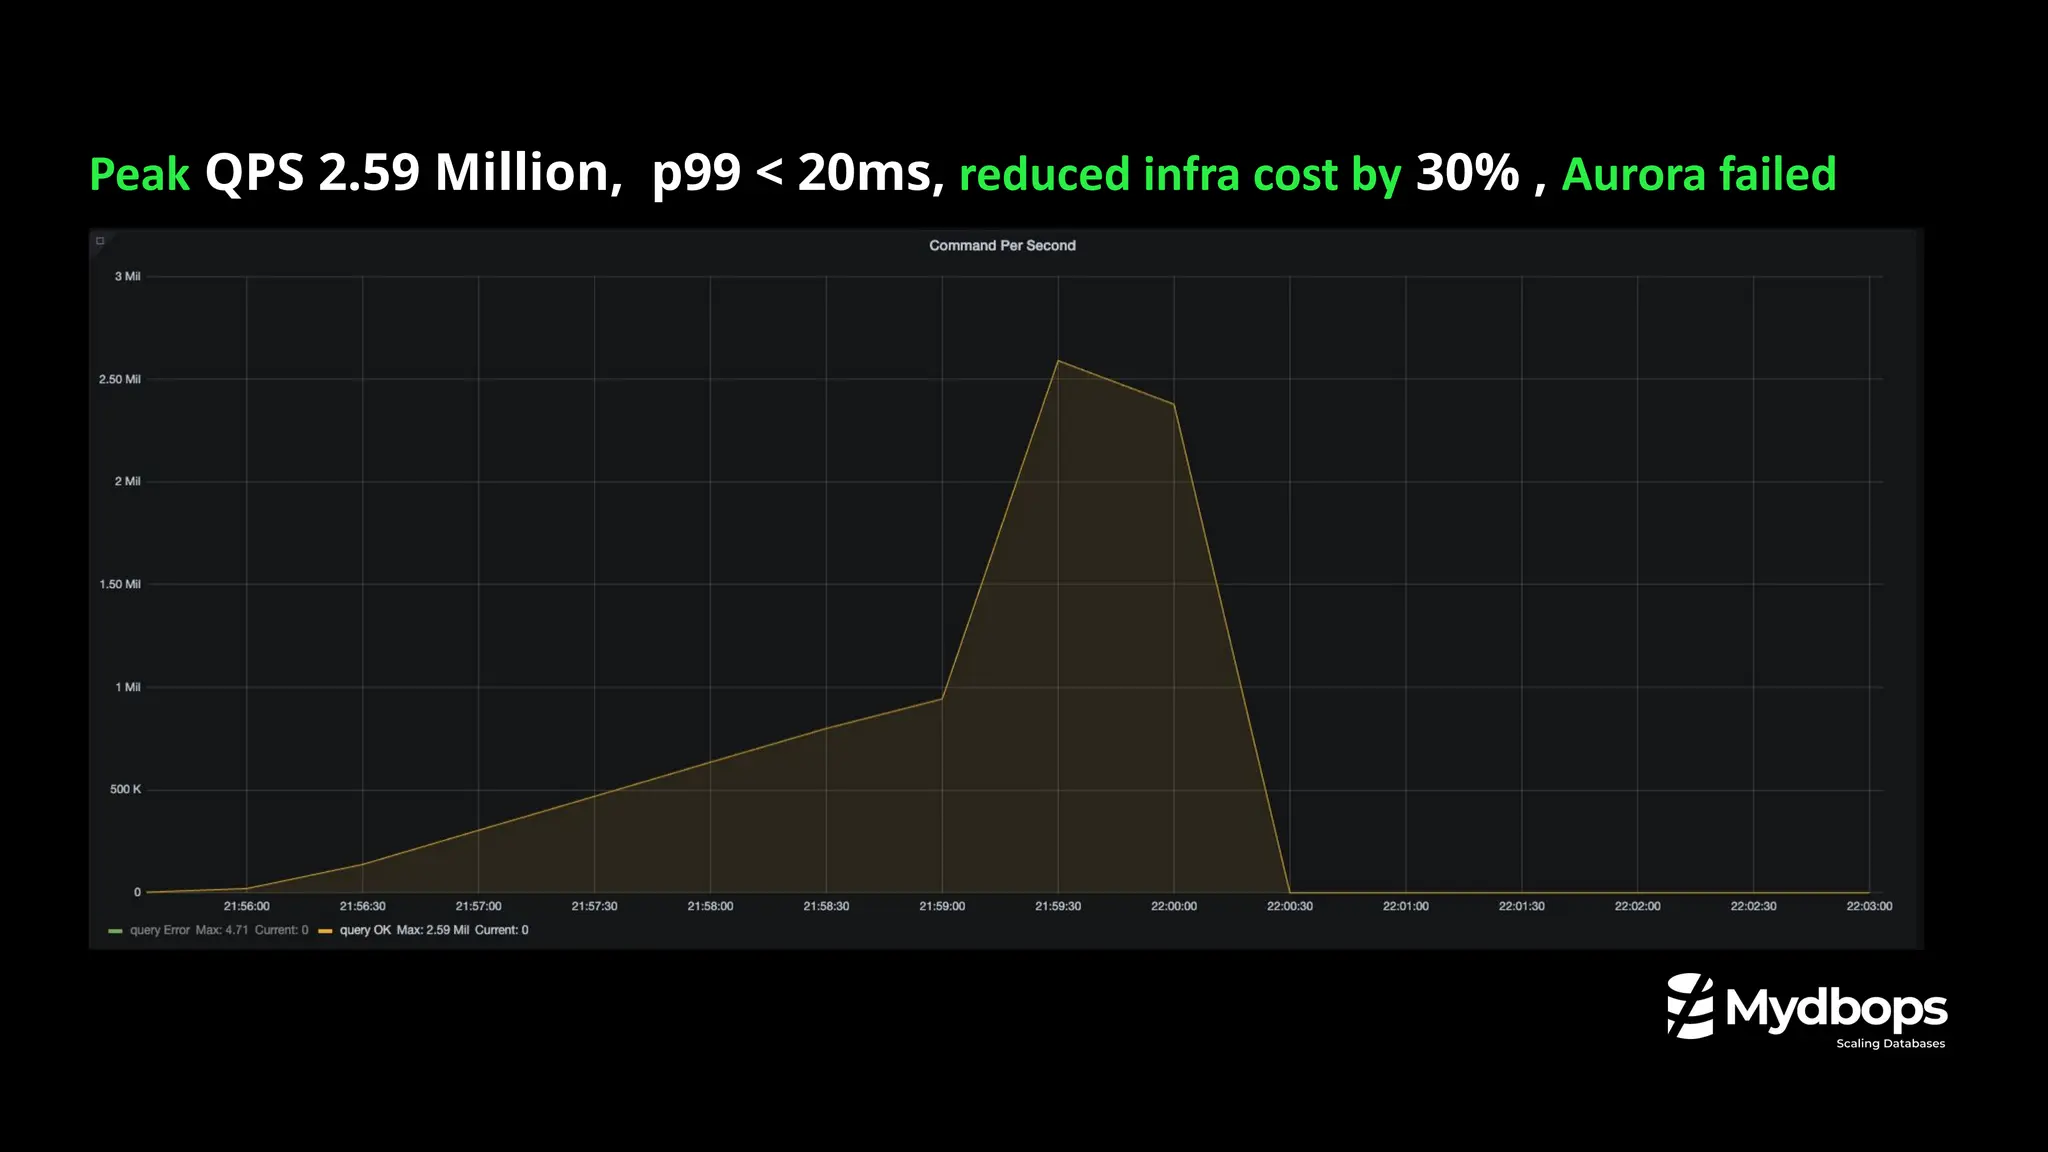Click the 21:59:30 time axis label
Viewport: 2048px width, 1152px height.
click(1058, 906)
